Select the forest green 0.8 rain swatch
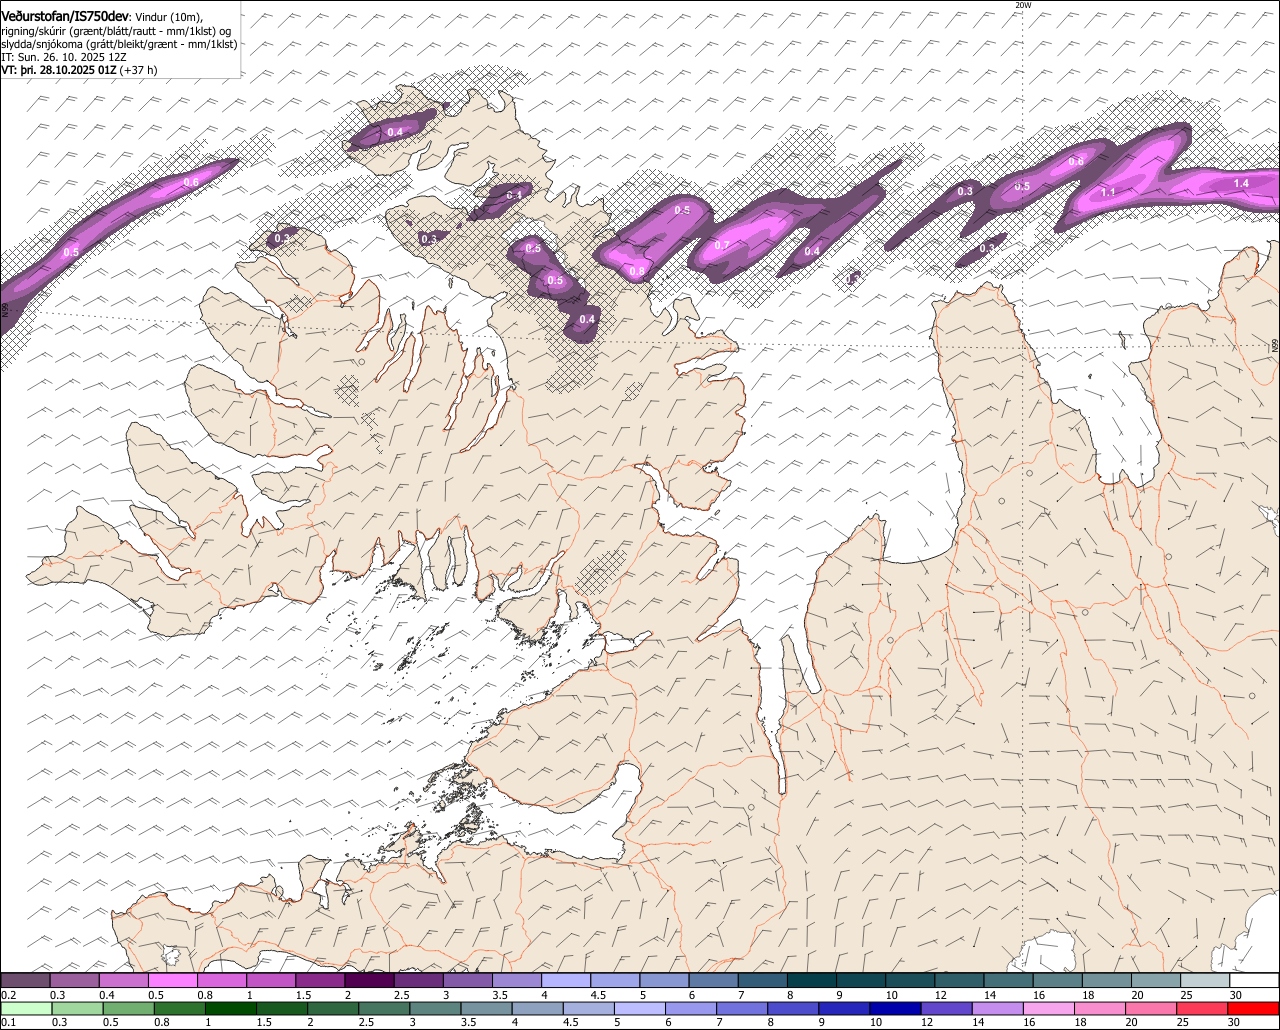This screenshot has height=1030, width=1280. click(179, 1008)
